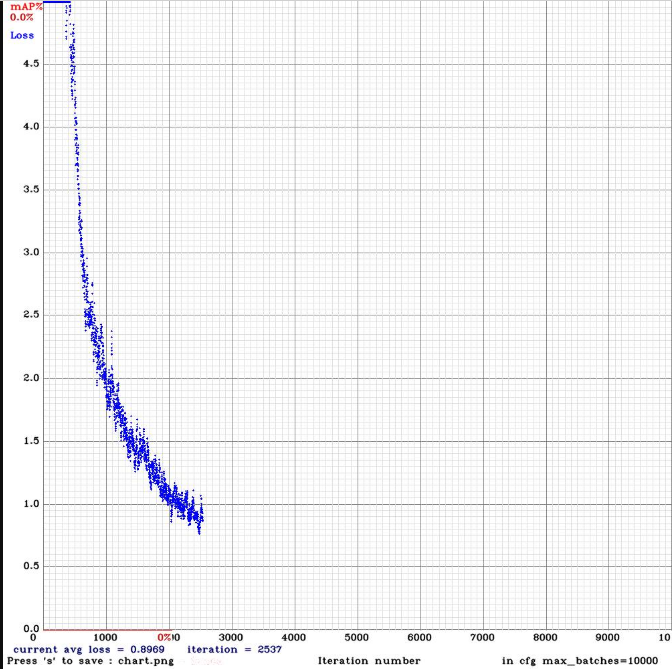This screenshot has height=669, width=672.
Task: Click the red '0%' label on x-axis
Action: click(164, 637)
